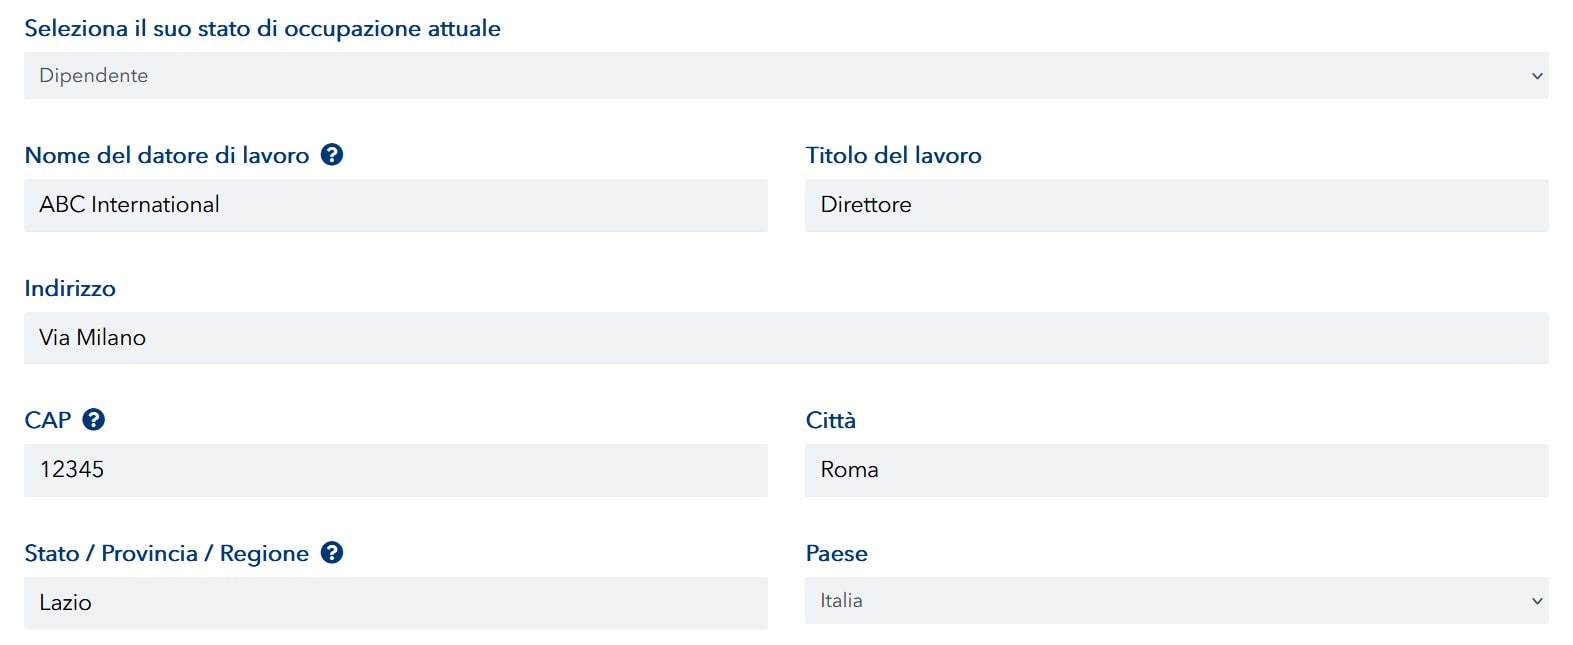Click the job title field containing Direttore
The height and width of the screenshot is (645, 1573).
[1176, 205]
